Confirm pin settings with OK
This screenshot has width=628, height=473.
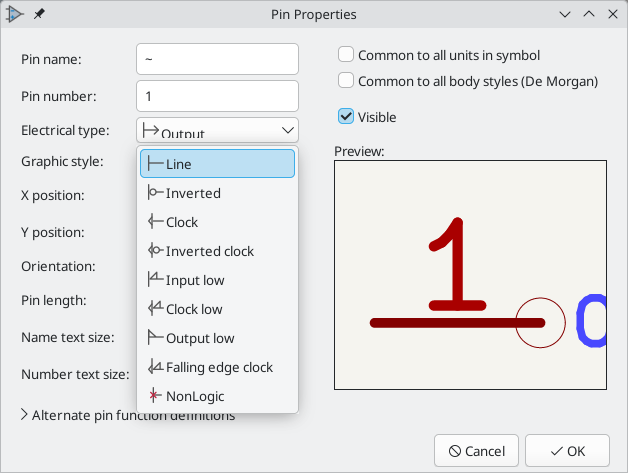(x=568, y=451)
